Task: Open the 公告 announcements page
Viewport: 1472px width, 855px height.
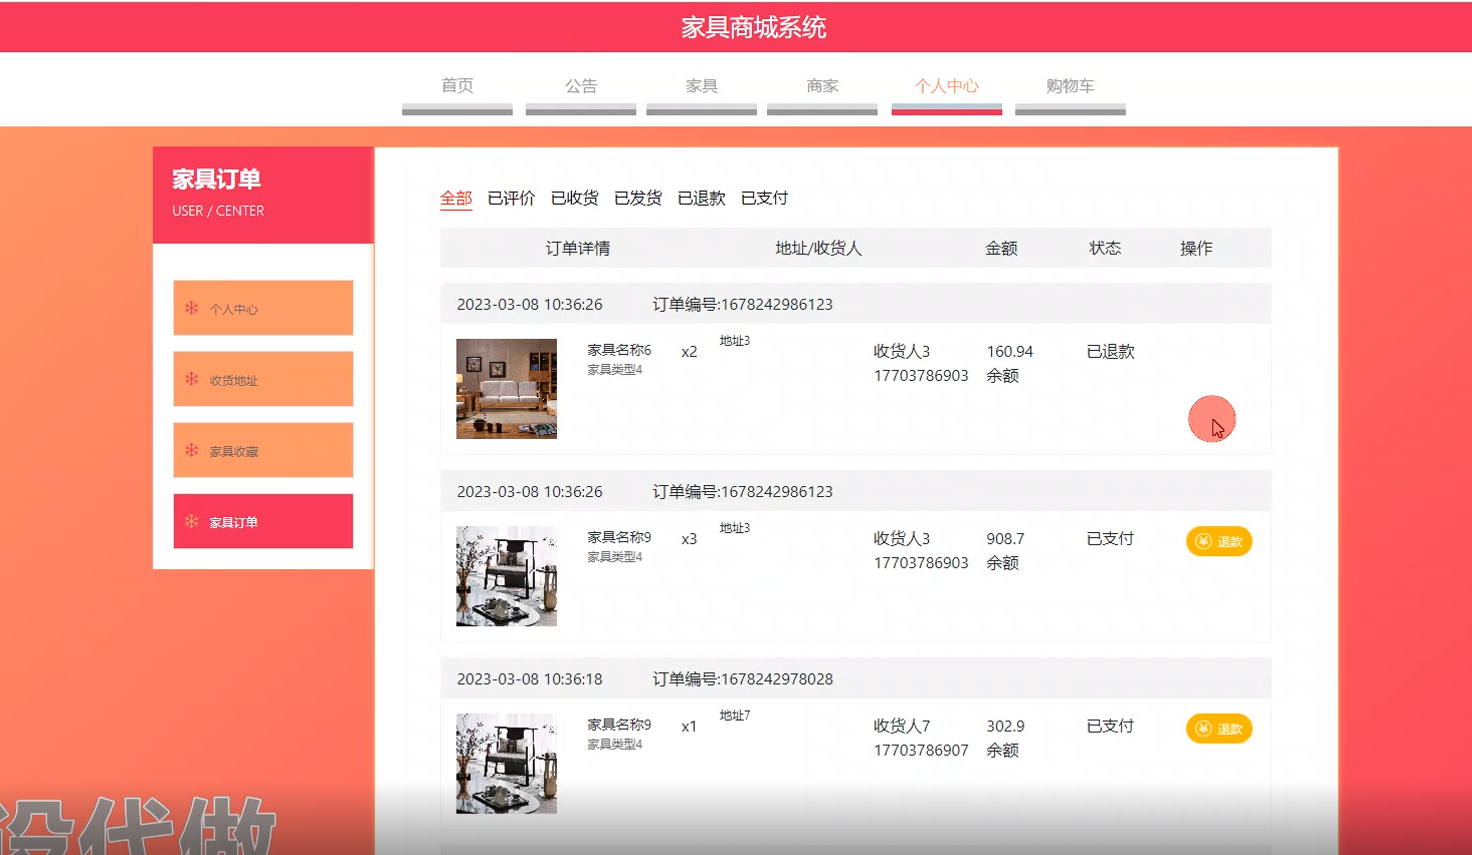Action: pyautogui.click(x=581, y=86)
